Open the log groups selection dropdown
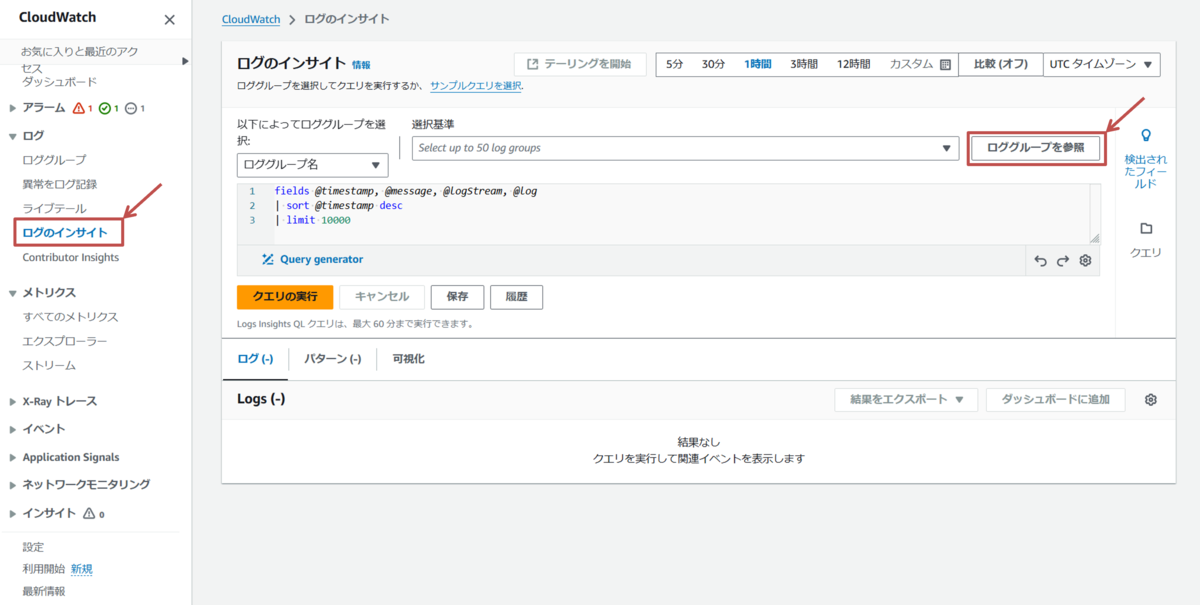1200x605 pixels. pyautogui.click(x=685, y=148)
